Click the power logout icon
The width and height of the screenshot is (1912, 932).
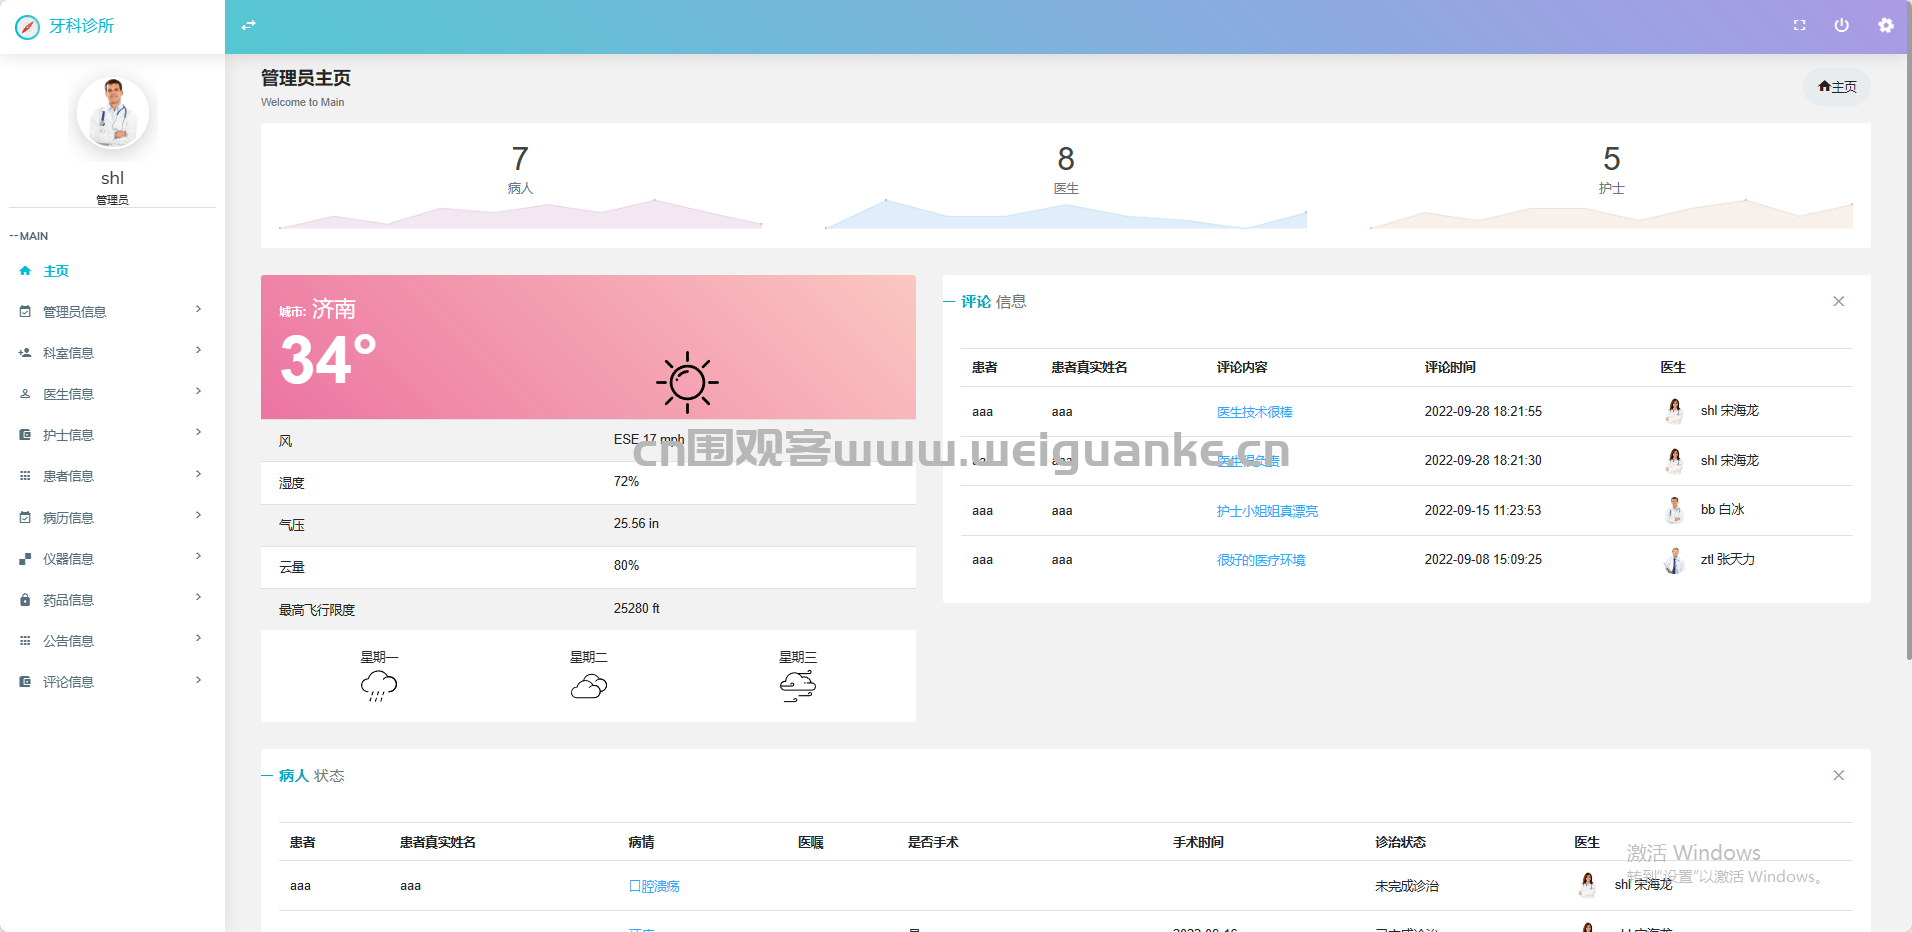(1841, 25)
